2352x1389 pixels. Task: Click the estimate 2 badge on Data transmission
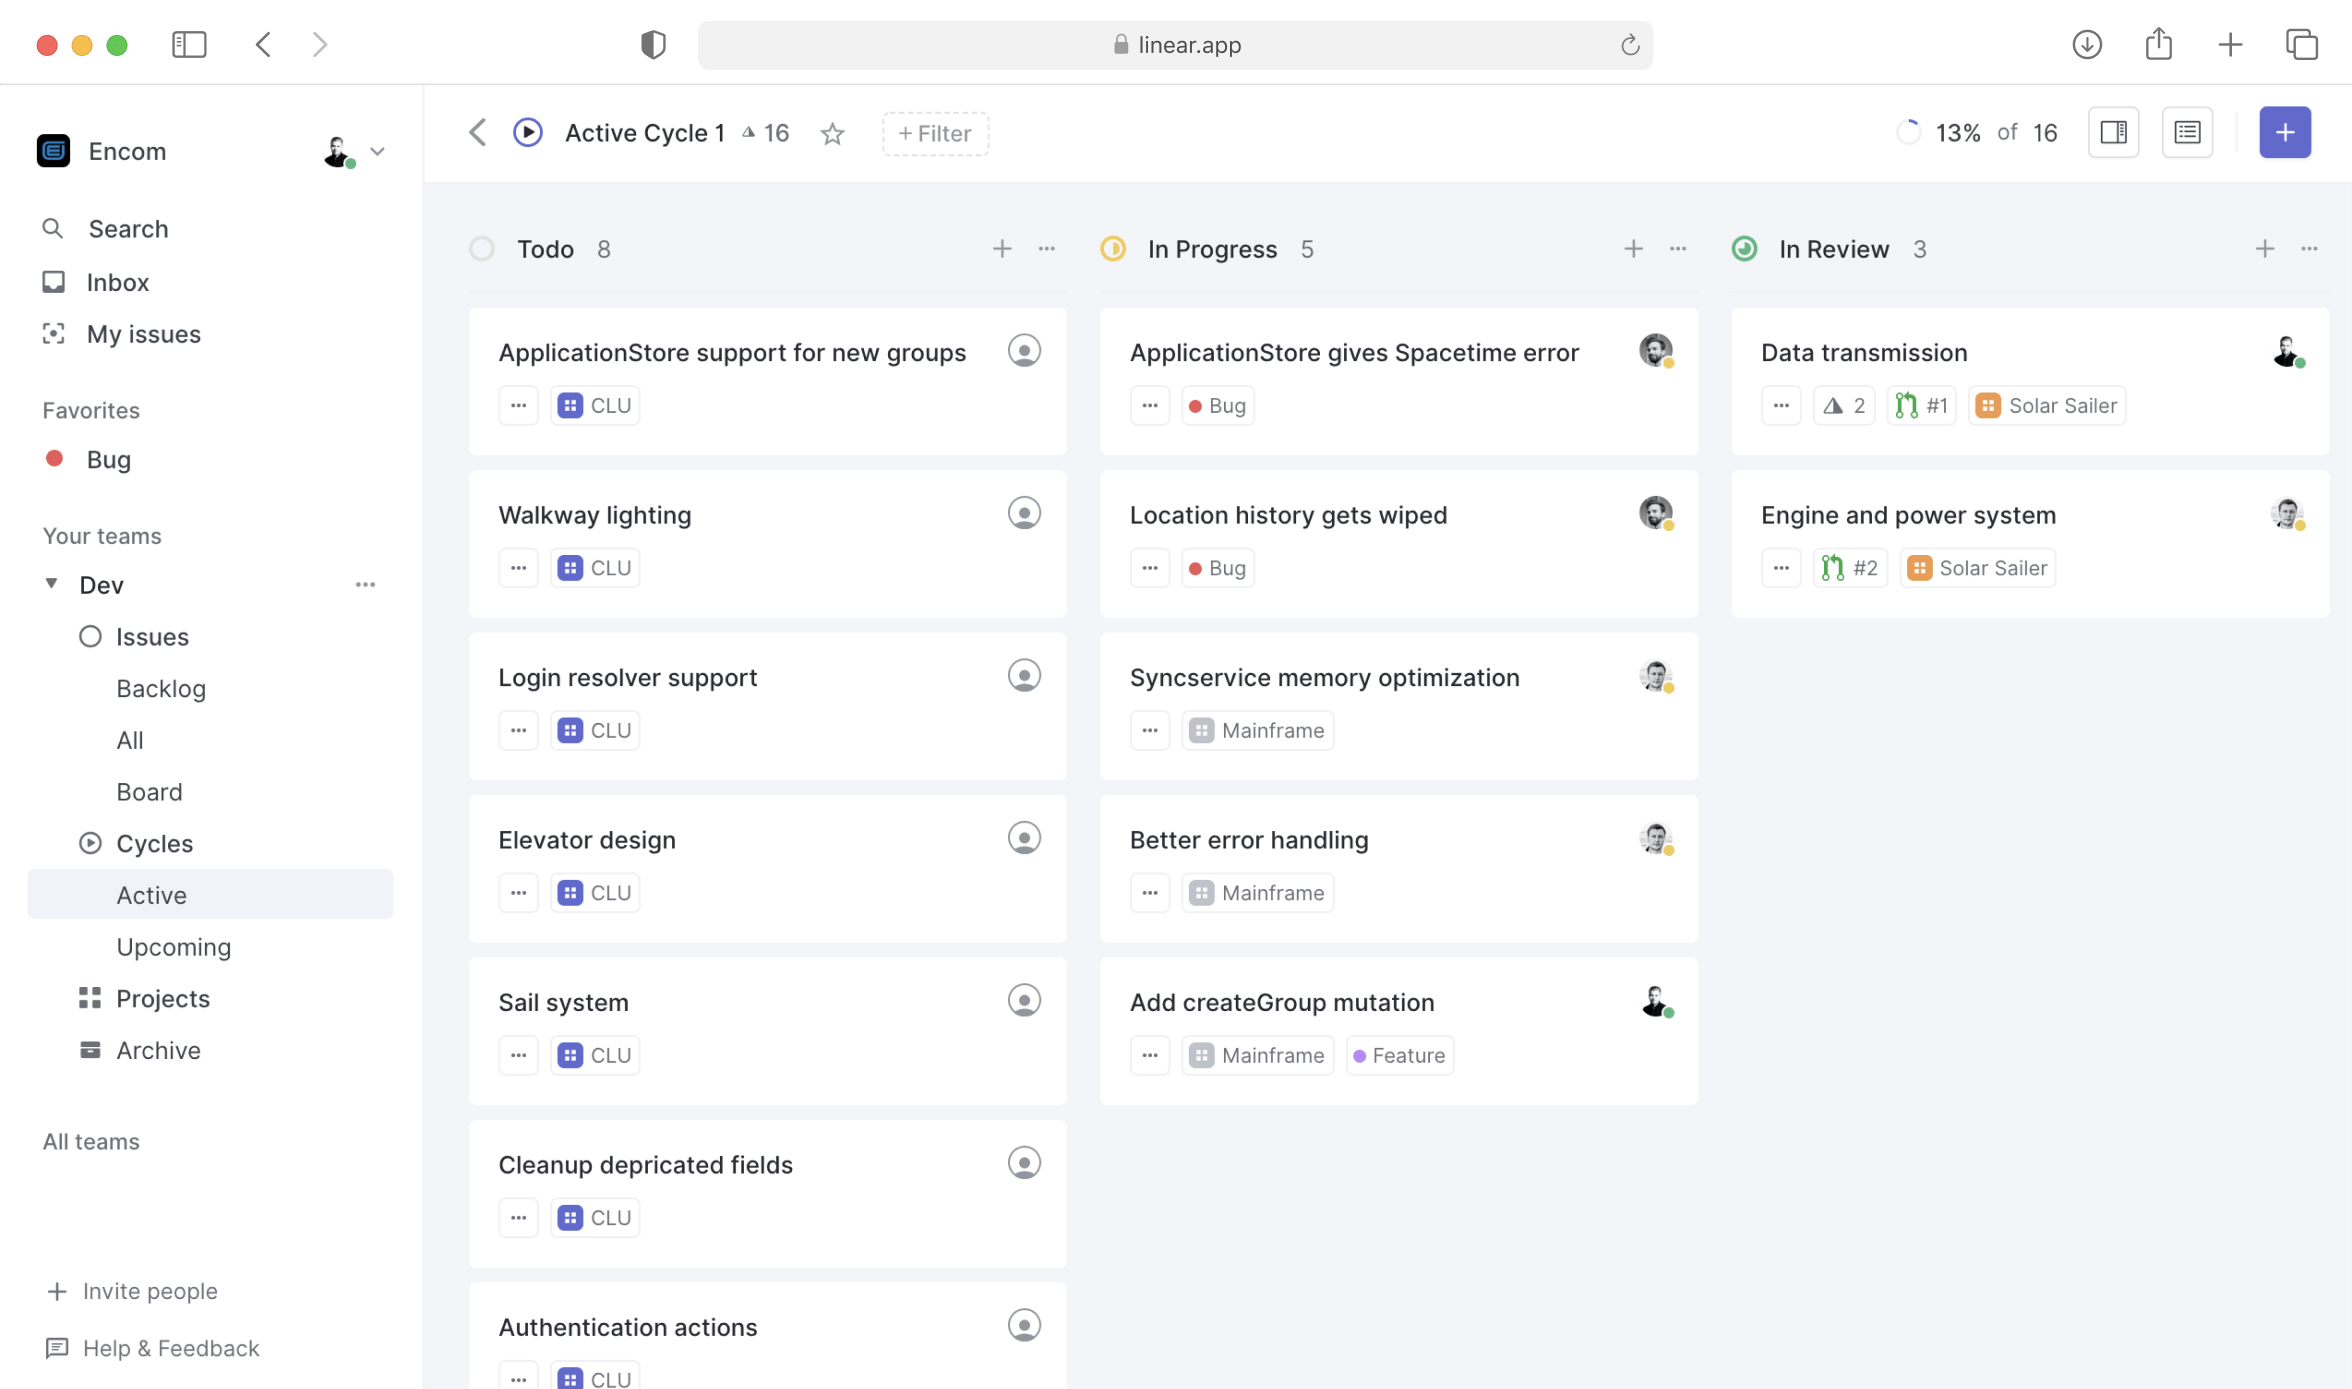(1844, 406)
